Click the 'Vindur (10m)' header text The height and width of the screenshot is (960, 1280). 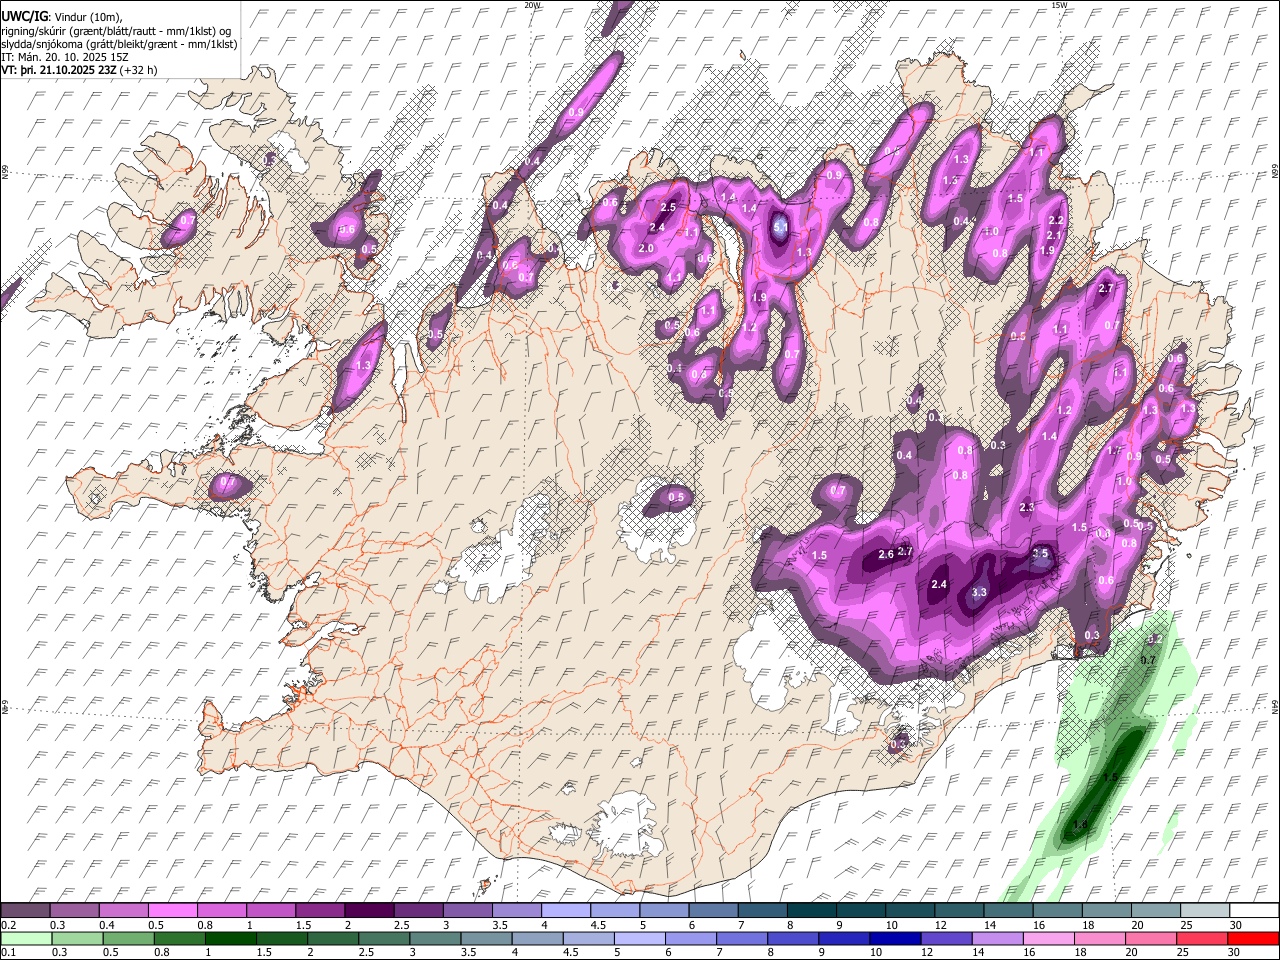[86, 17]
